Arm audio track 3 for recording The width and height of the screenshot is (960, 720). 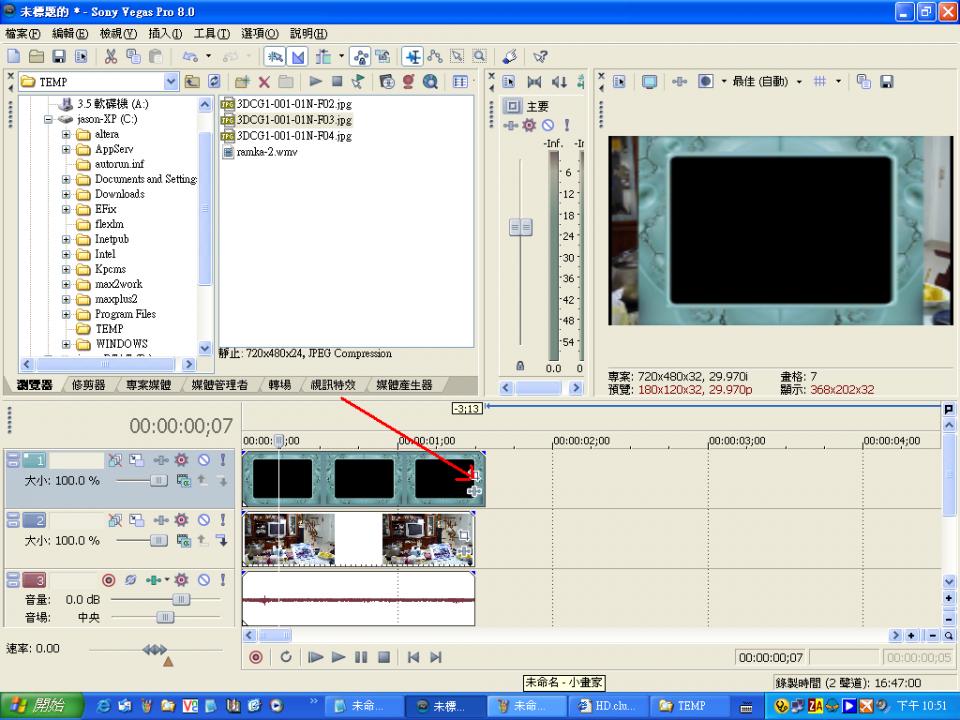109,580
